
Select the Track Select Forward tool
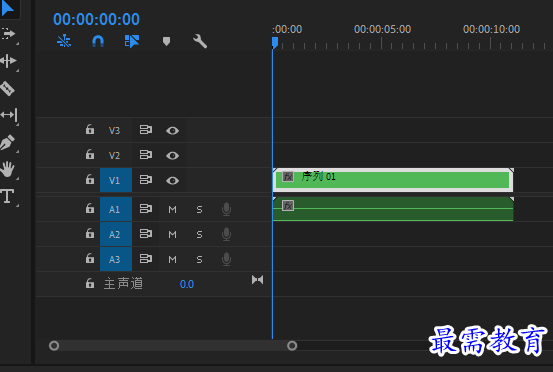8,34
